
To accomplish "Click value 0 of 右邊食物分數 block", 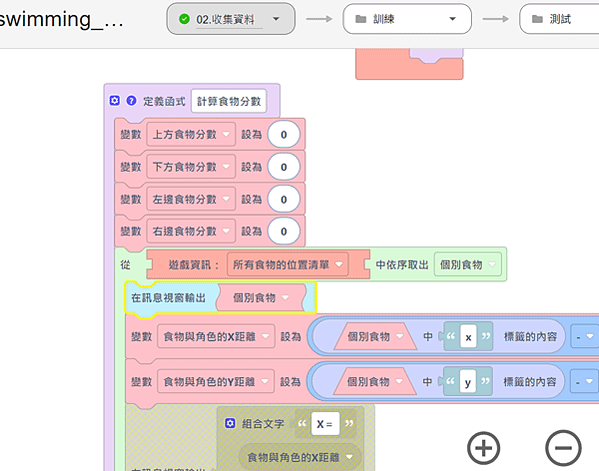I will pos(283,231).
